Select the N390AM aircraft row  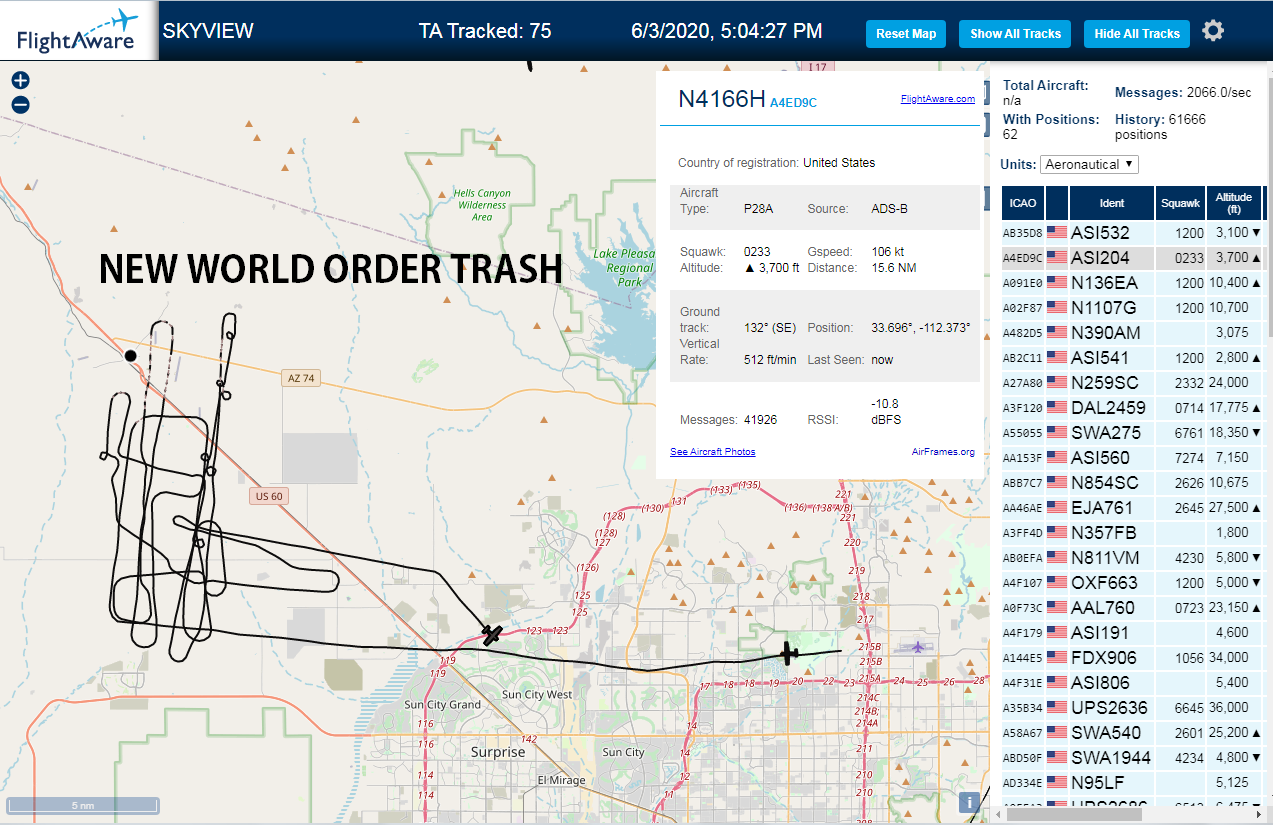coord(1134,333)
